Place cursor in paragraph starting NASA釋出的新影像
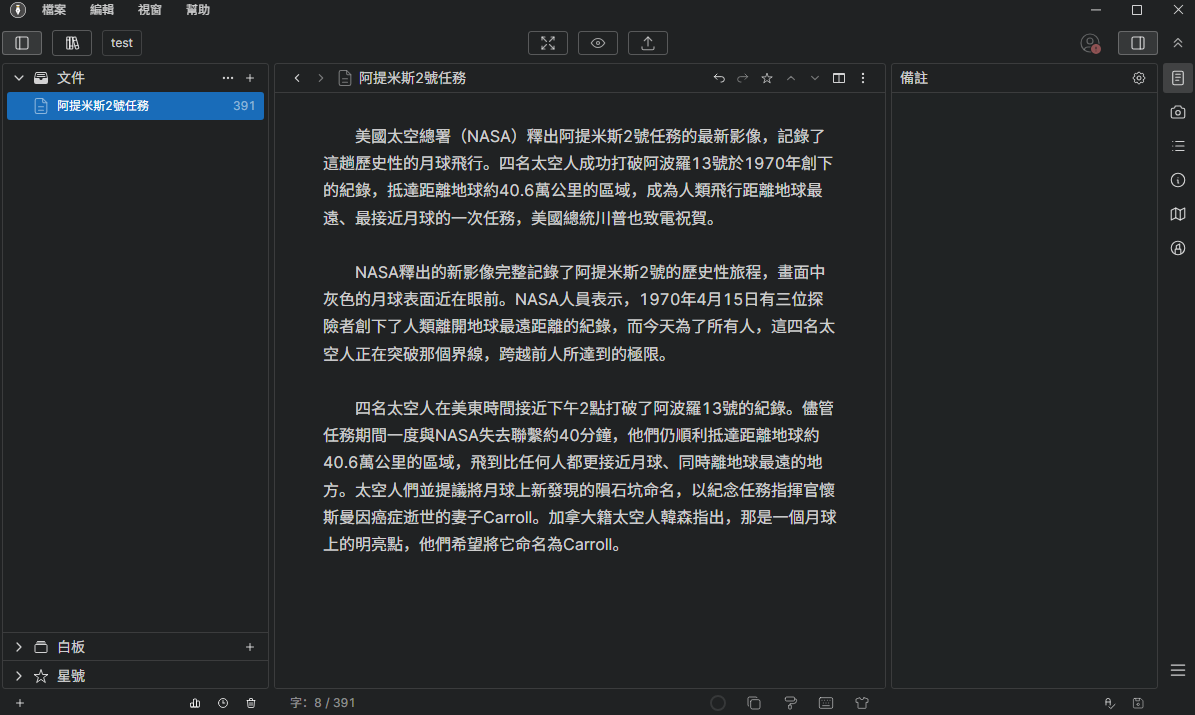The image size is (1195, 715). click(x=579, y=313)
